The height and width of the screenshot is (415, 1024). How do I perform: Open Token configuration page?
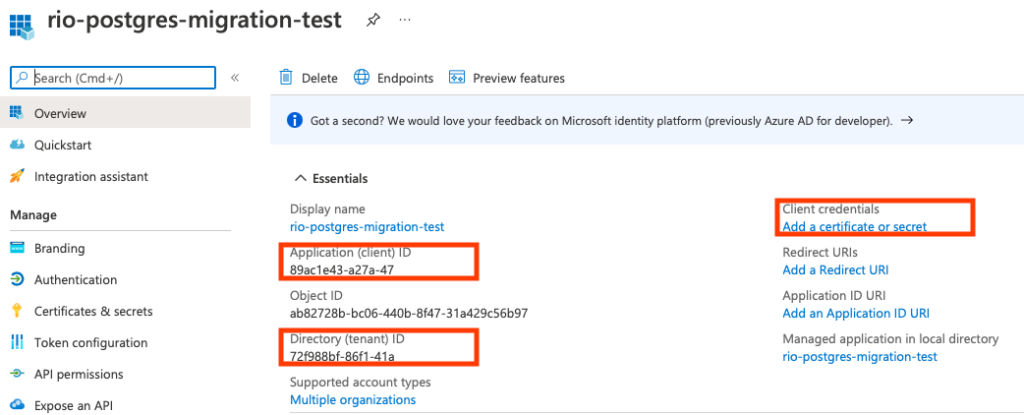pos(91,342)
